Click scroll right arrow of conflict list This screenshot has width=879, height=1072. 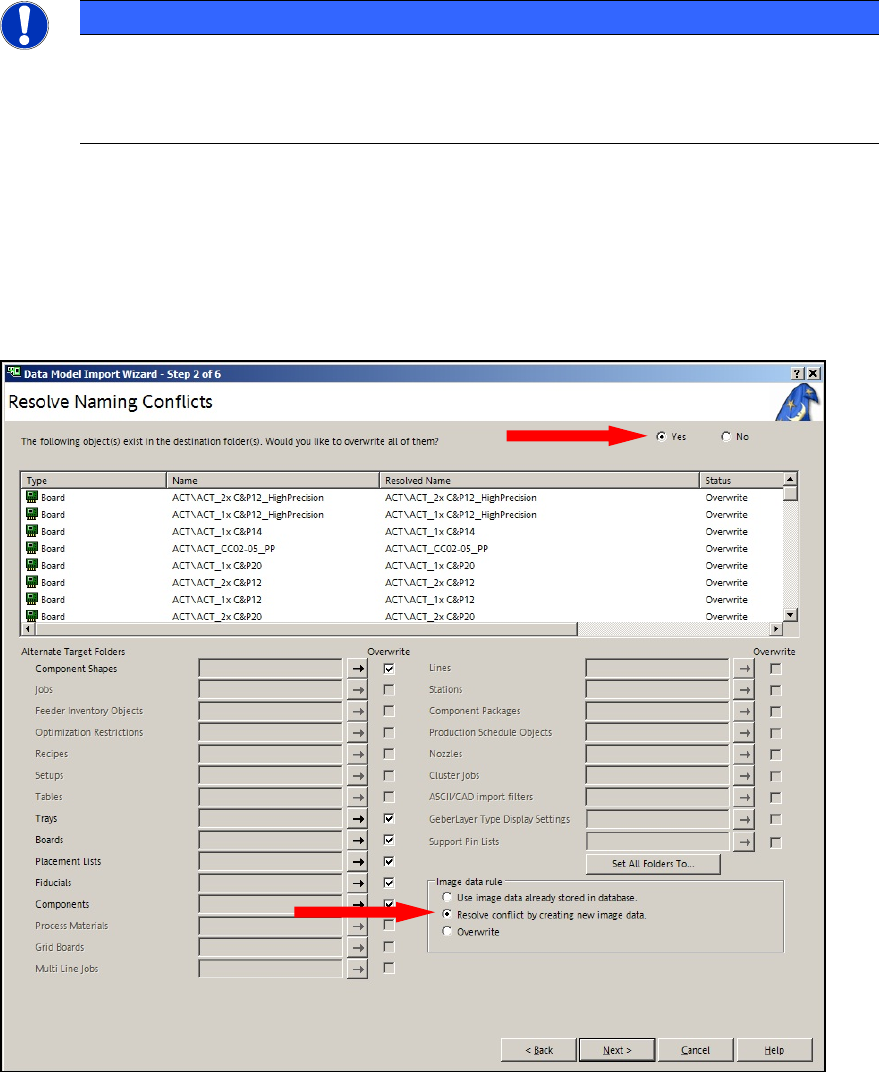pyautogui.click(x=776, y=628)
